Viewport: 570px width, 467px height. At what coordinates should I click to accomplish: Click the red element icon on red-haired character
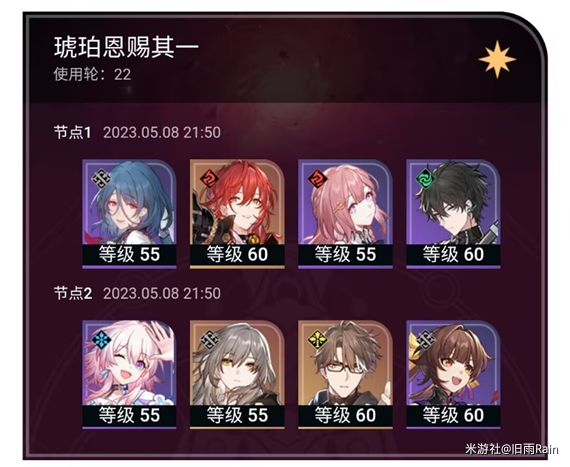coord(209,179)
